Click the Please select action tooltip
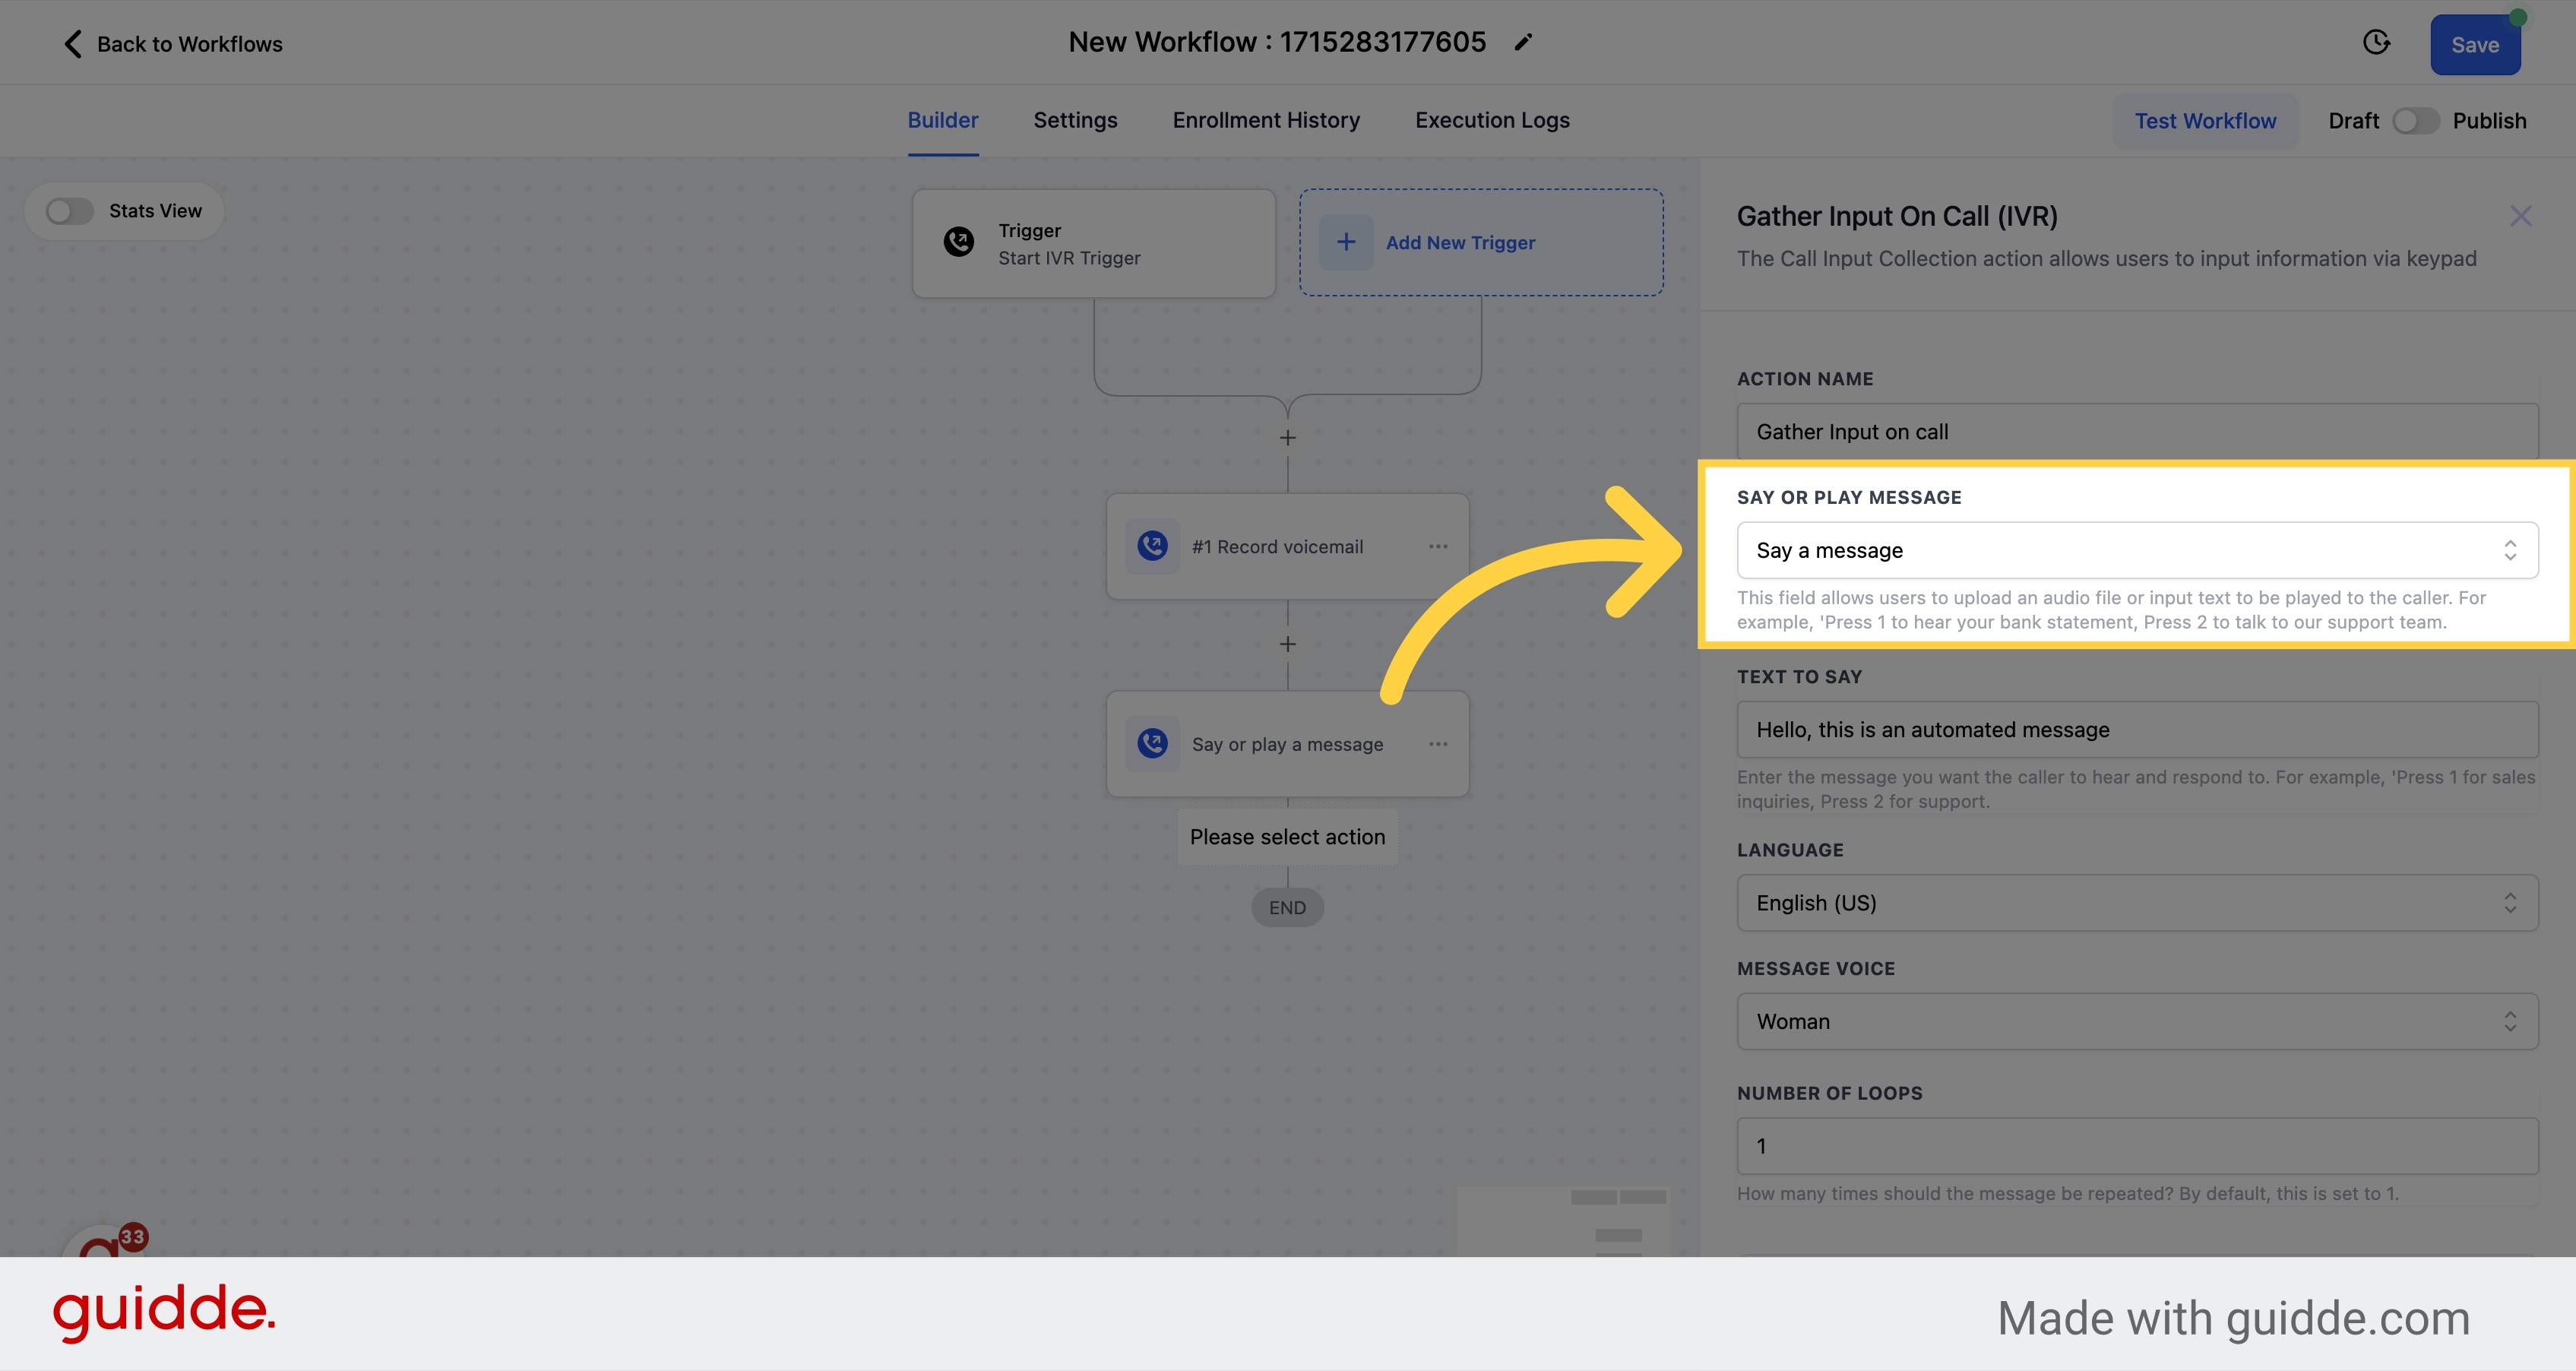 (1287, 837)
